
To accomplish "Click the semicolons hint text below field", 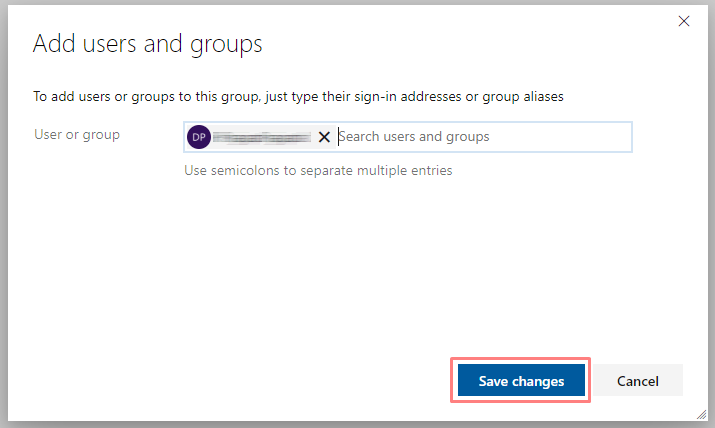I will (318, 170).
